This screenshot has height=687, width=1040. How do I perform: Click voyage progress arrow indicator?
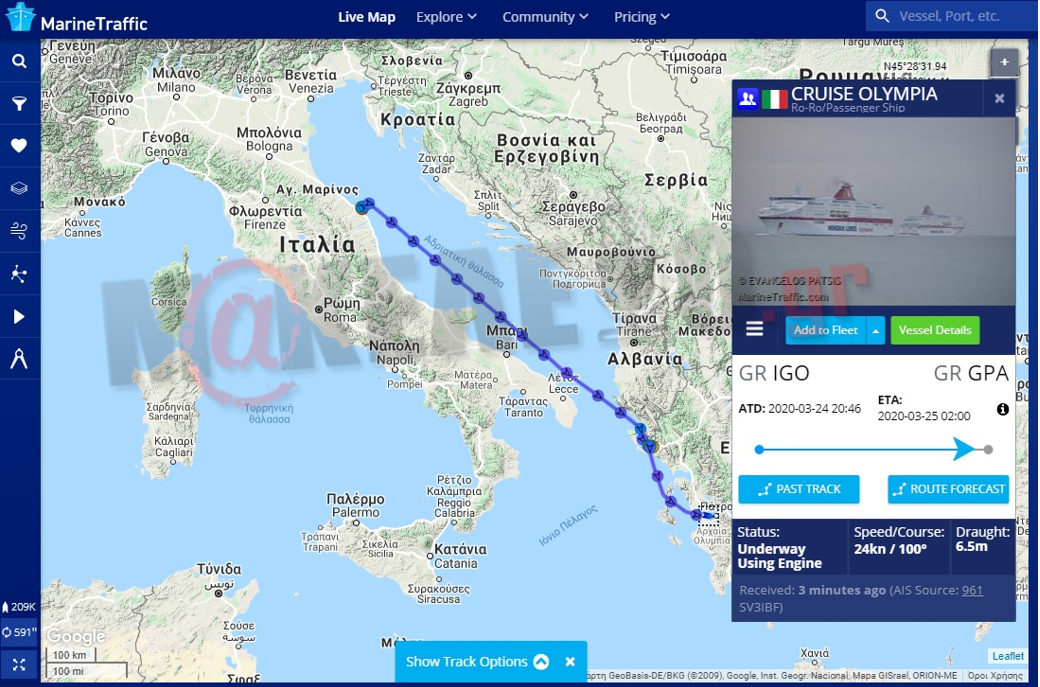tap(965, 450)
